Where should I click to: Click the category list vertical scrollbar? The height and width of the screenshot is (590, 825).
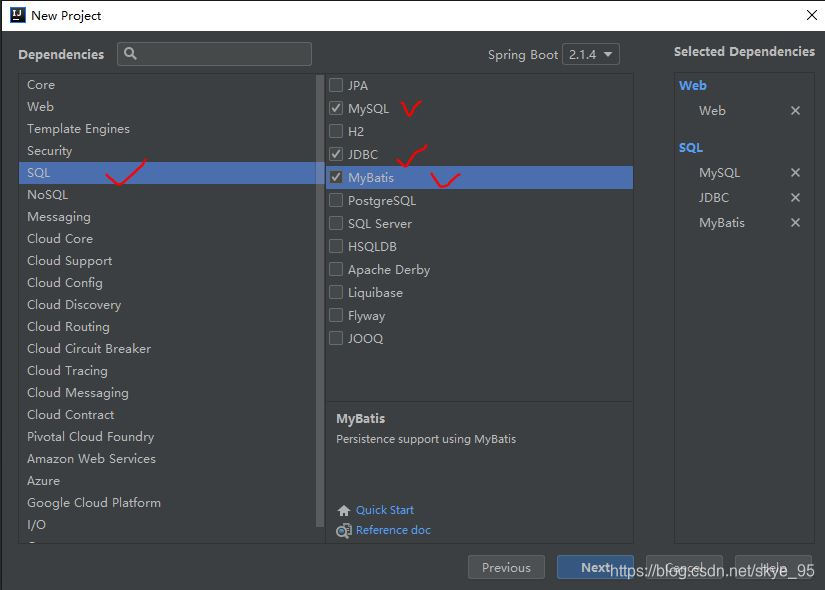(320, 300)
